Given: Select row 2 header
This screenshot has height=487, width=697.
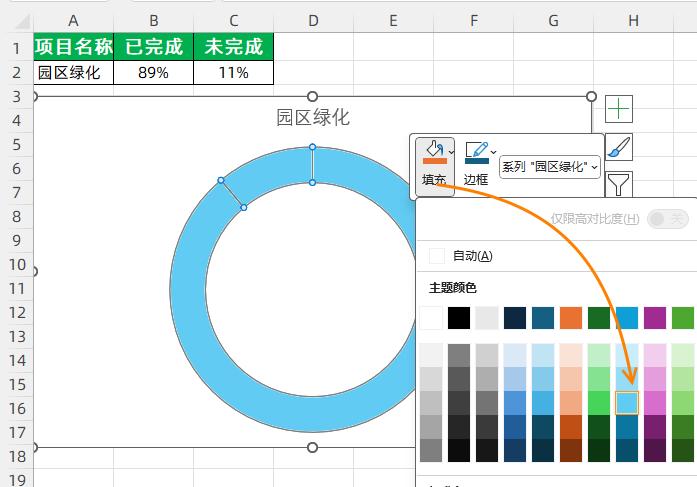Looking at the screenshot, I should coord(16,72).
